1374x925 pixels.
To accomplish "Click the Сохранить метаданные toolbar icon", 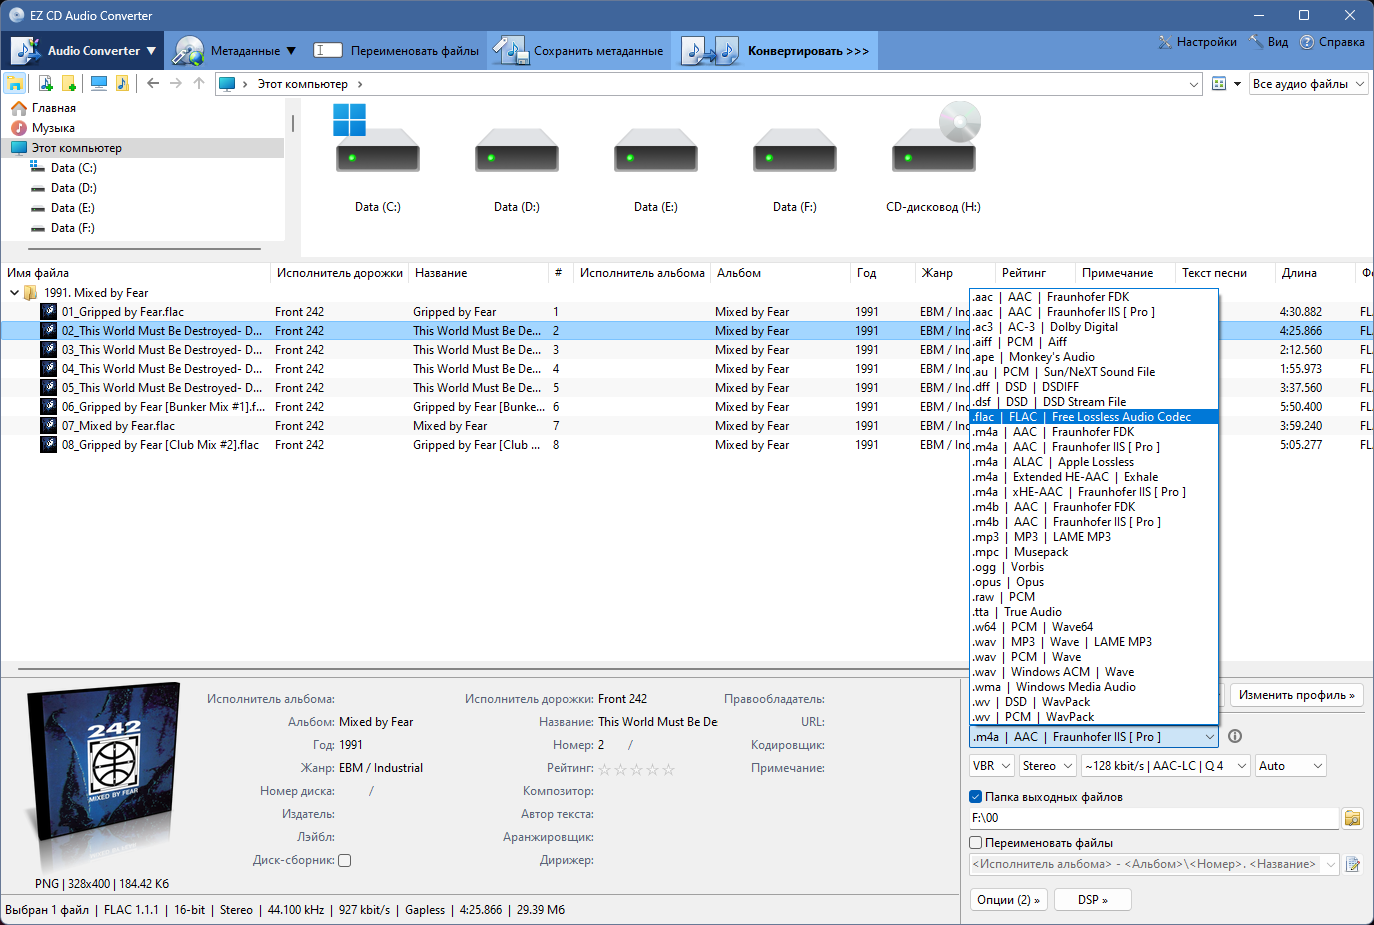I will [x=511, y=50].
